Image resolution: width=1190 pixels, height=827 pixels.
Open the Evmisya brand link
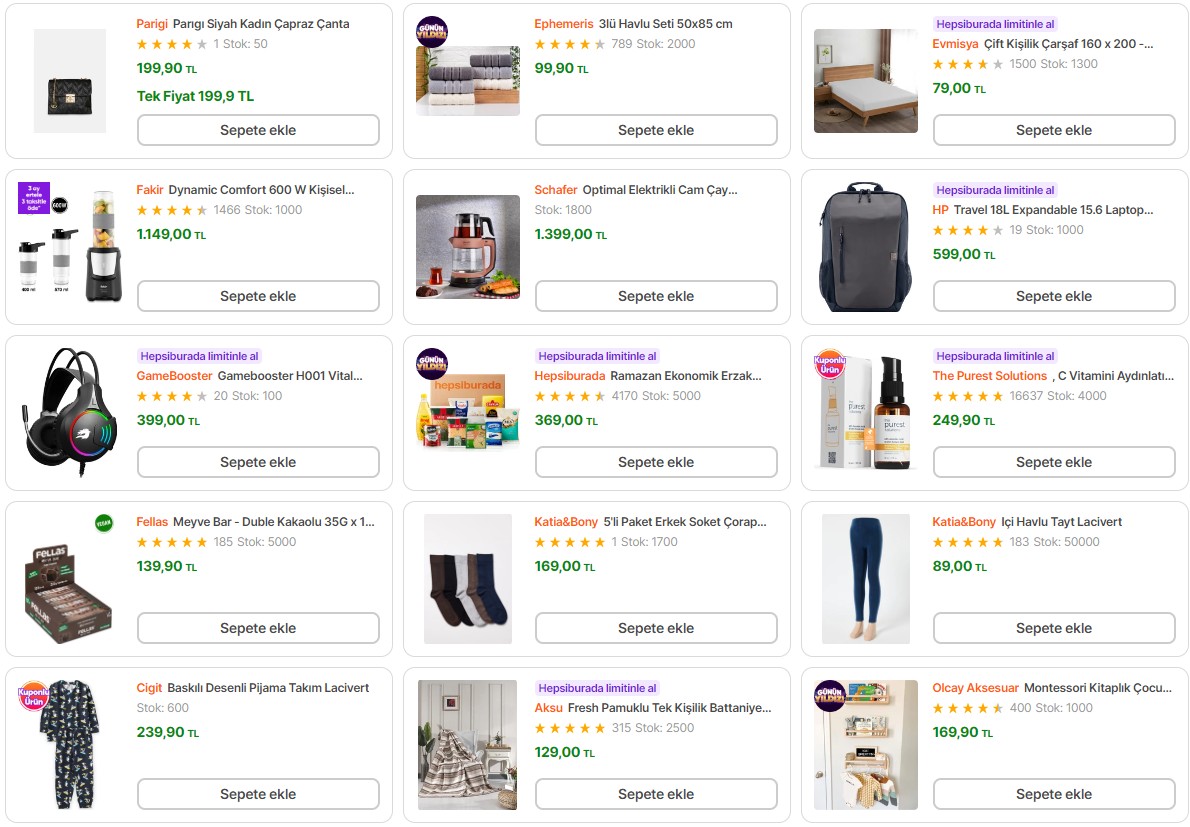click(x=955, y=44)
